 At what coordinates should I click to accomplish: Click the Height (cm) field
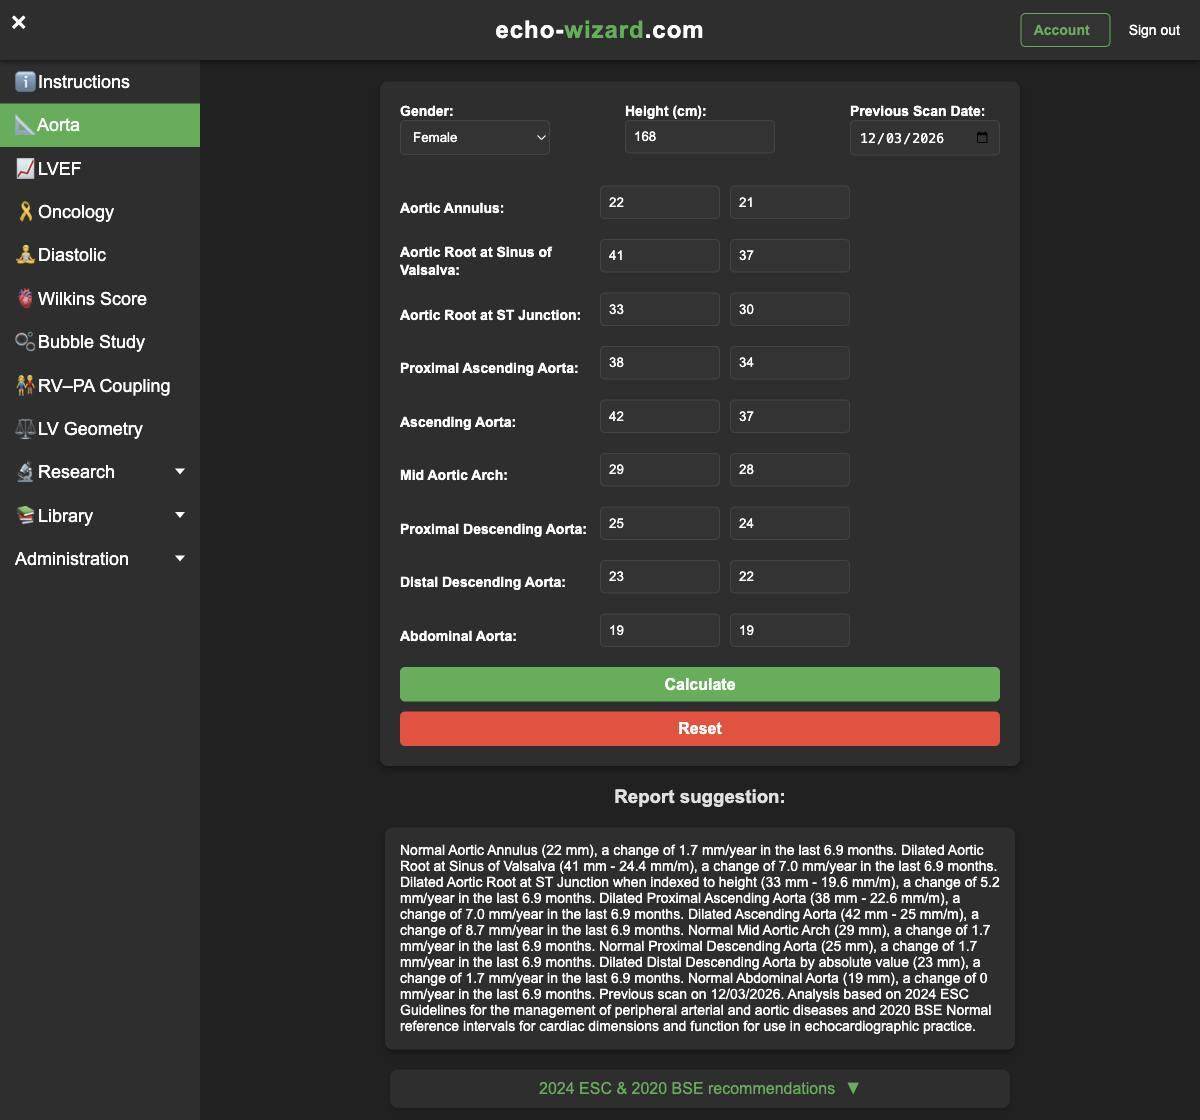click(x=700, y=137)
